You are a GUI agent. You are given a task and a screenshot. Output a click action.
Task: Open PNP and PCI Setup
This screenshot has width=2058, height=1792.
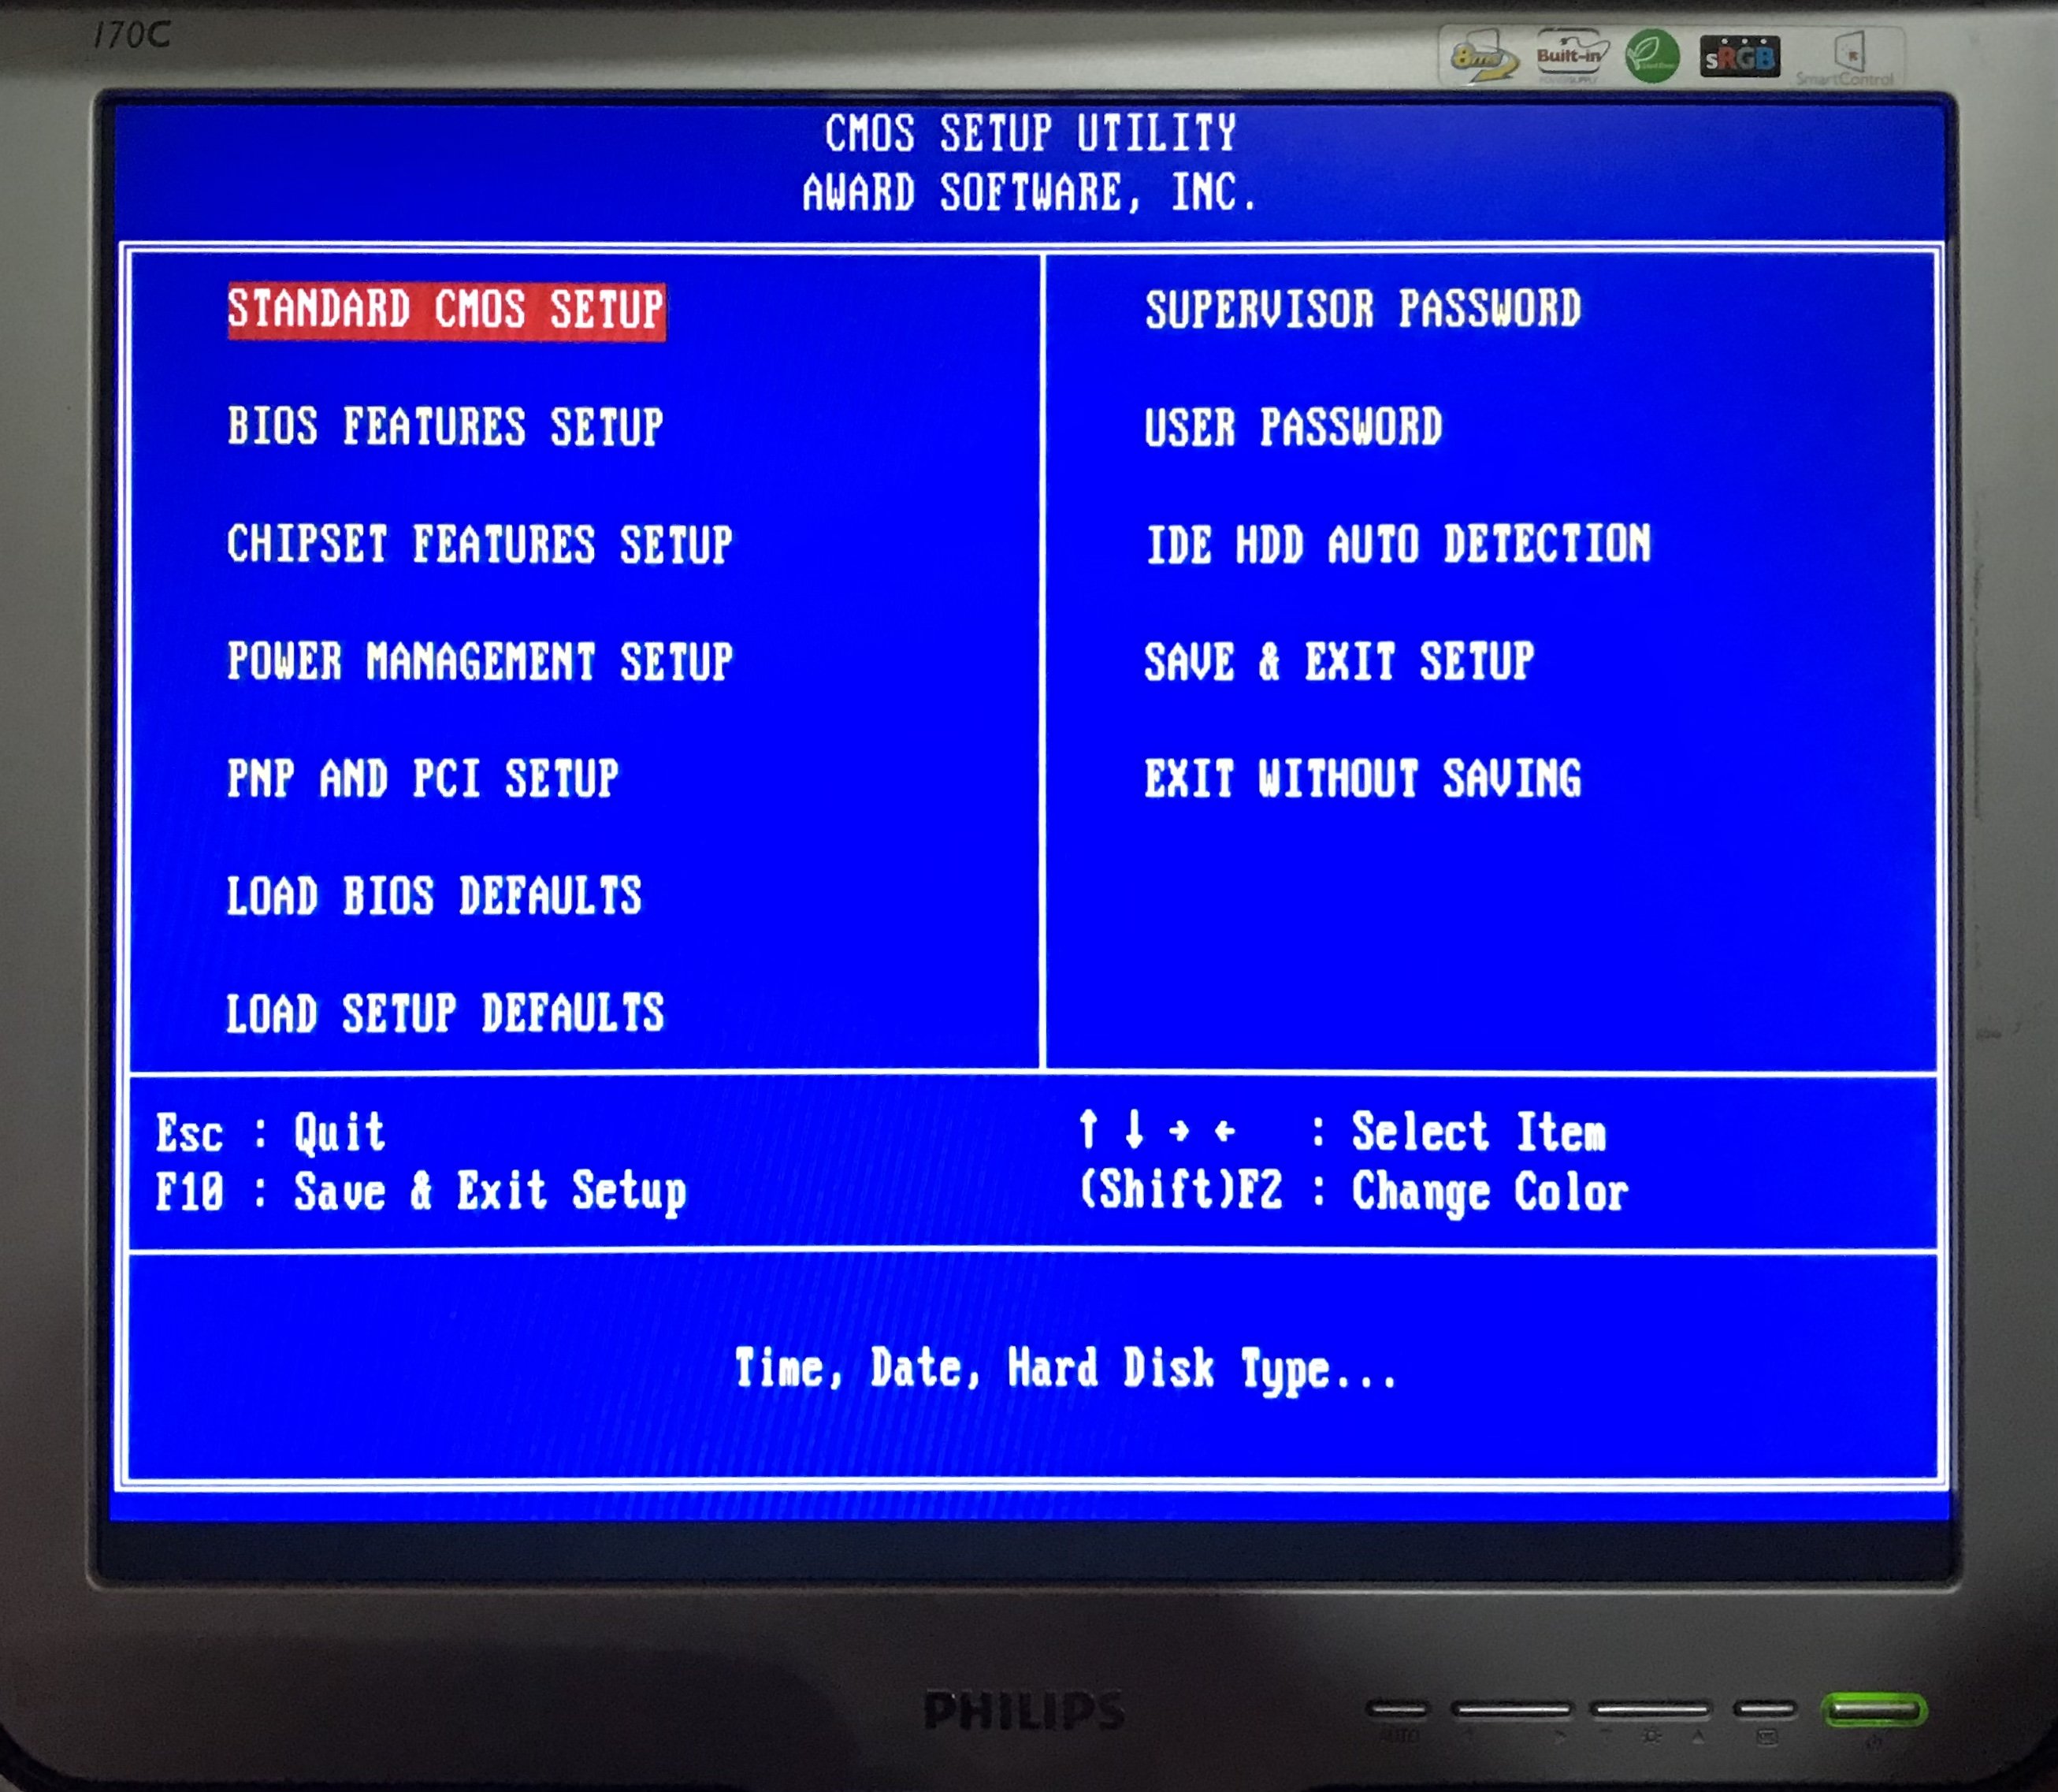422,779
